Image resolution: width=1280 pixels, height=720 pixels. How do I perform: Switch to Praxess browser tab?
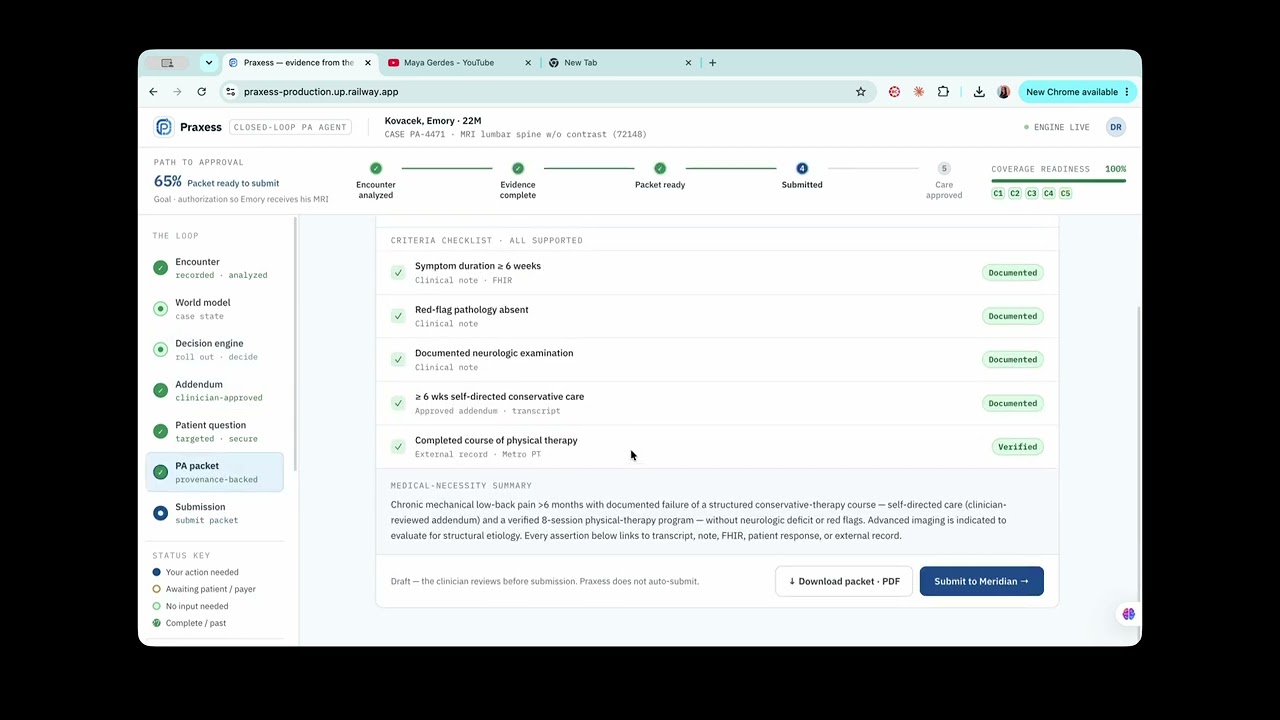300,62
